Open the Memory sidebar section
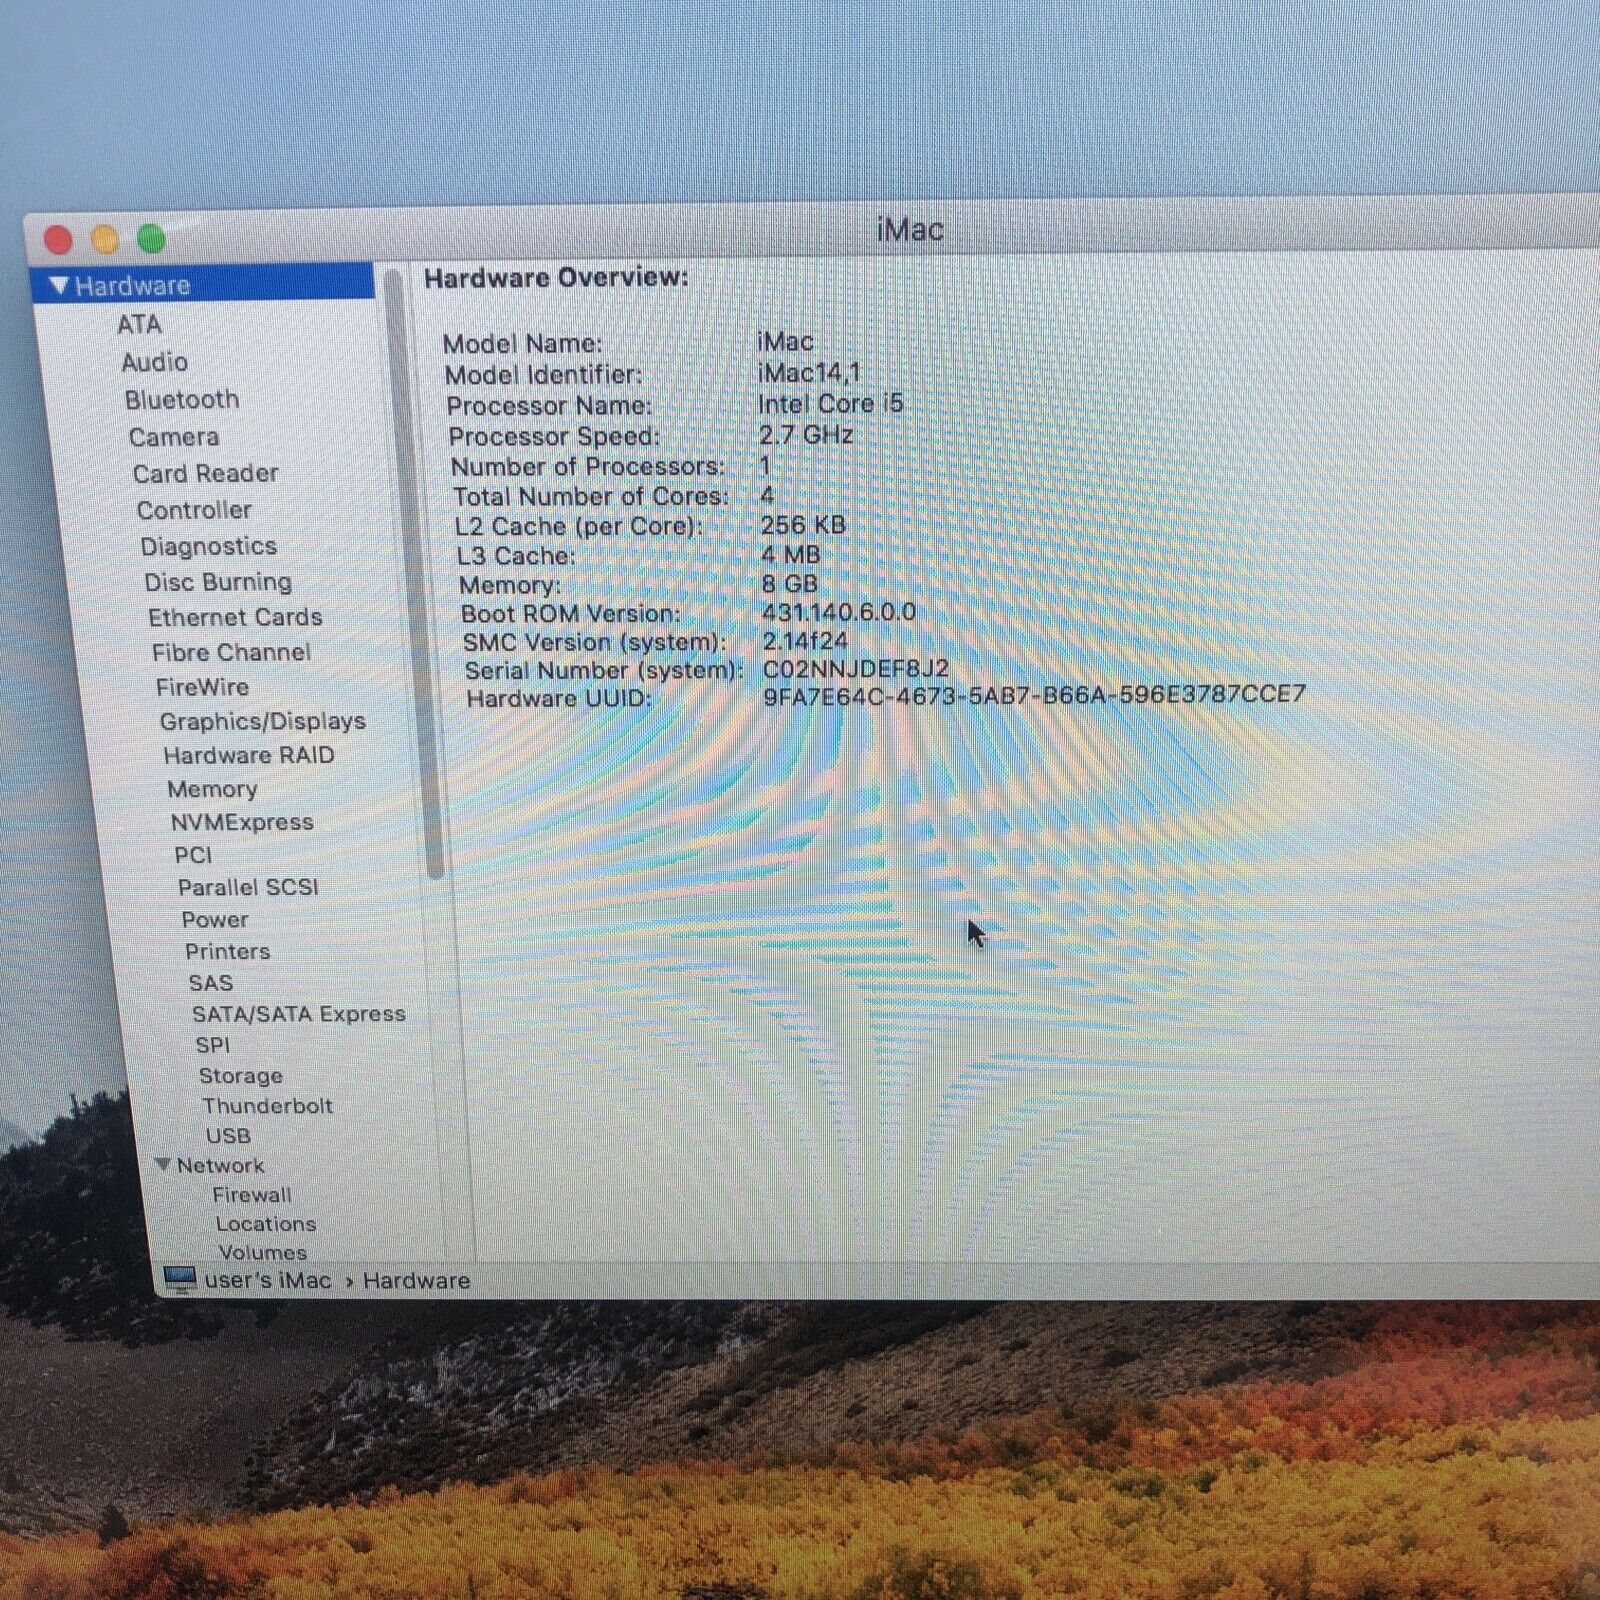1600x1600 pixels. click(212, 789)
